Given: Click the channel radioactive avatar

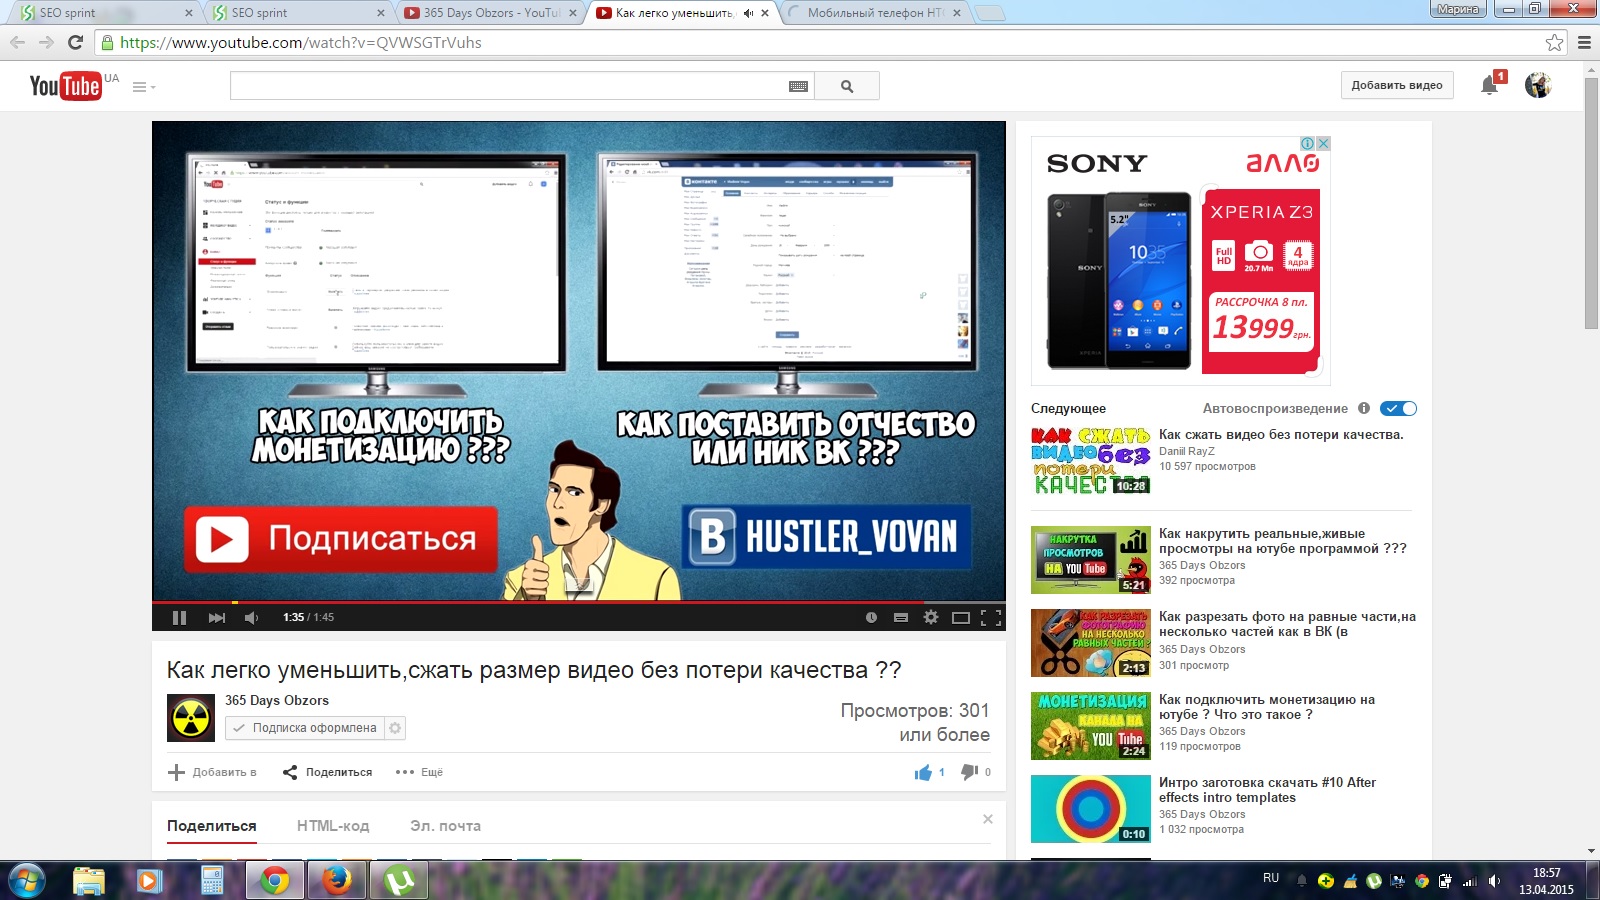Looking at the screenshot, I should click(191, 717).
